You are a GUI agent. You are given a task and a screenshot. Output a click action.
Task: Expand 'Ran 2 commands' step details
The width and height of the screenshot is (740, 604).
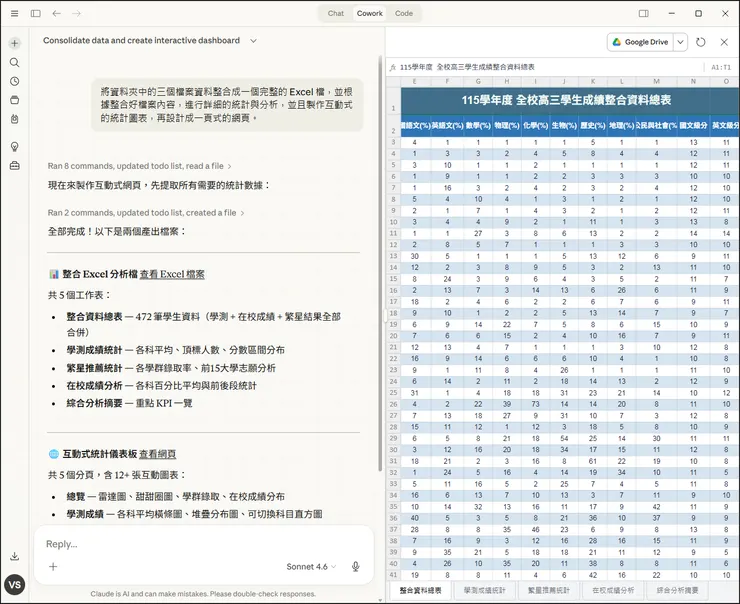point(146,213)
